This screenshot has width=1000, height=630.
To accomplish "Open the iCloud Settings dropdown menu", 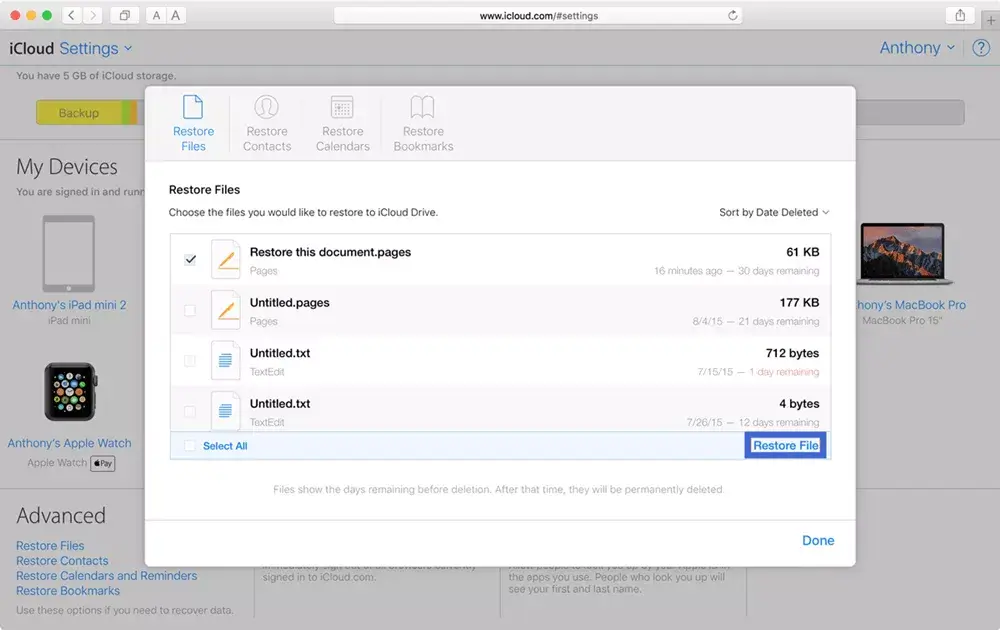I will [96, 48].
